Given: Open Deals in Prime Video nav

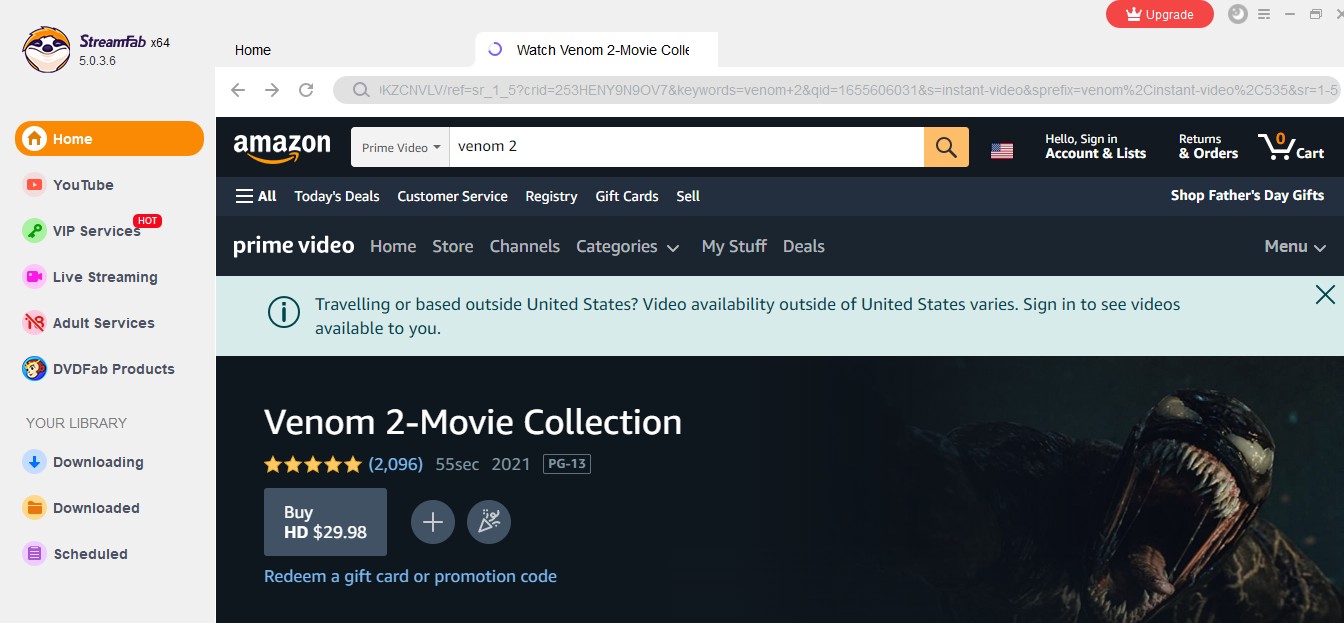Looking at the screenshot, I should (804, 246).
